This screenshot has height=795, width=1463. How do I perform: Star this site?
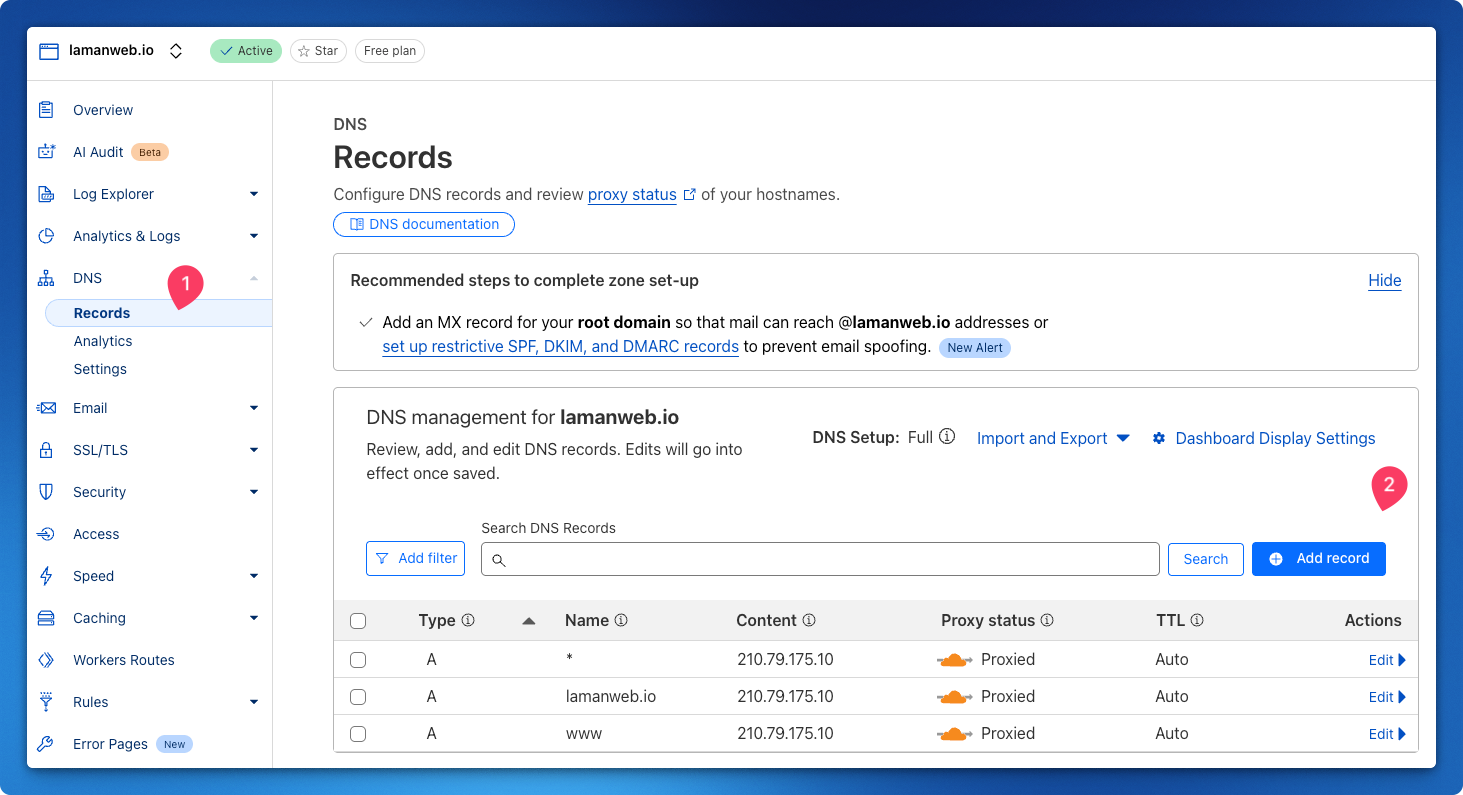[318, 51]
